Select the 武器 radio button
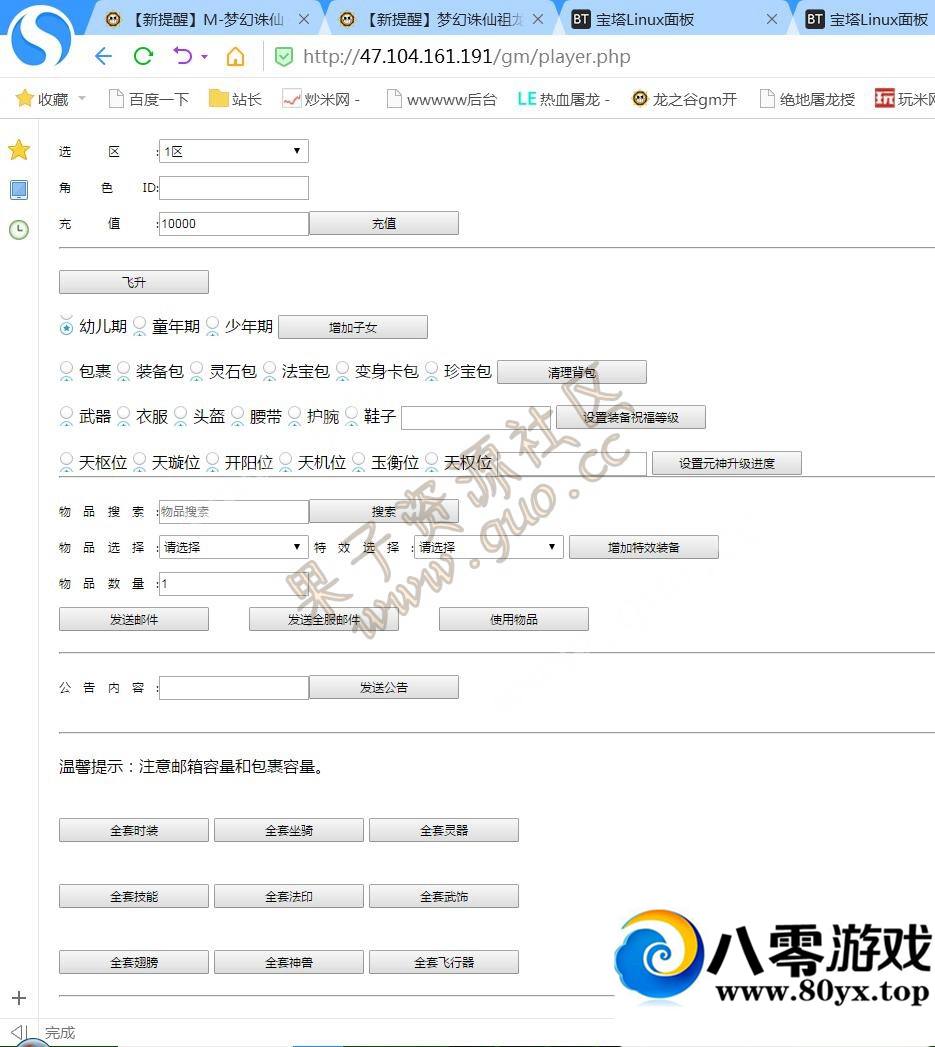 [66, 417]
